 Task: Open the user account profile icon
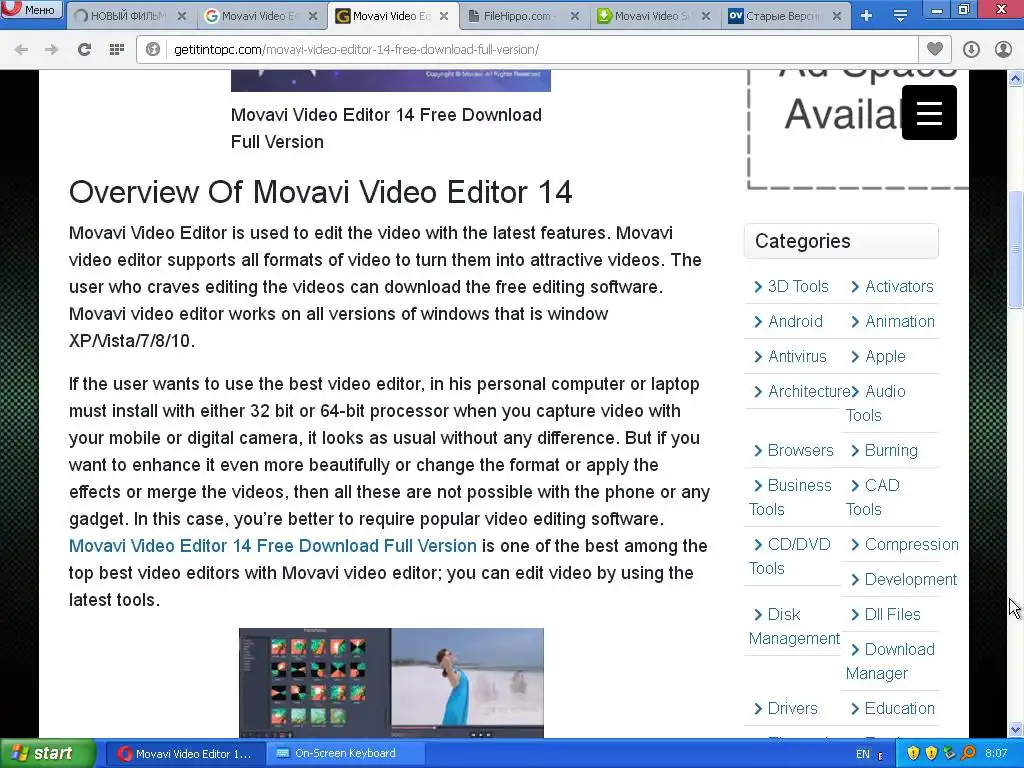pyautogui.click(x=1003, y=49)
